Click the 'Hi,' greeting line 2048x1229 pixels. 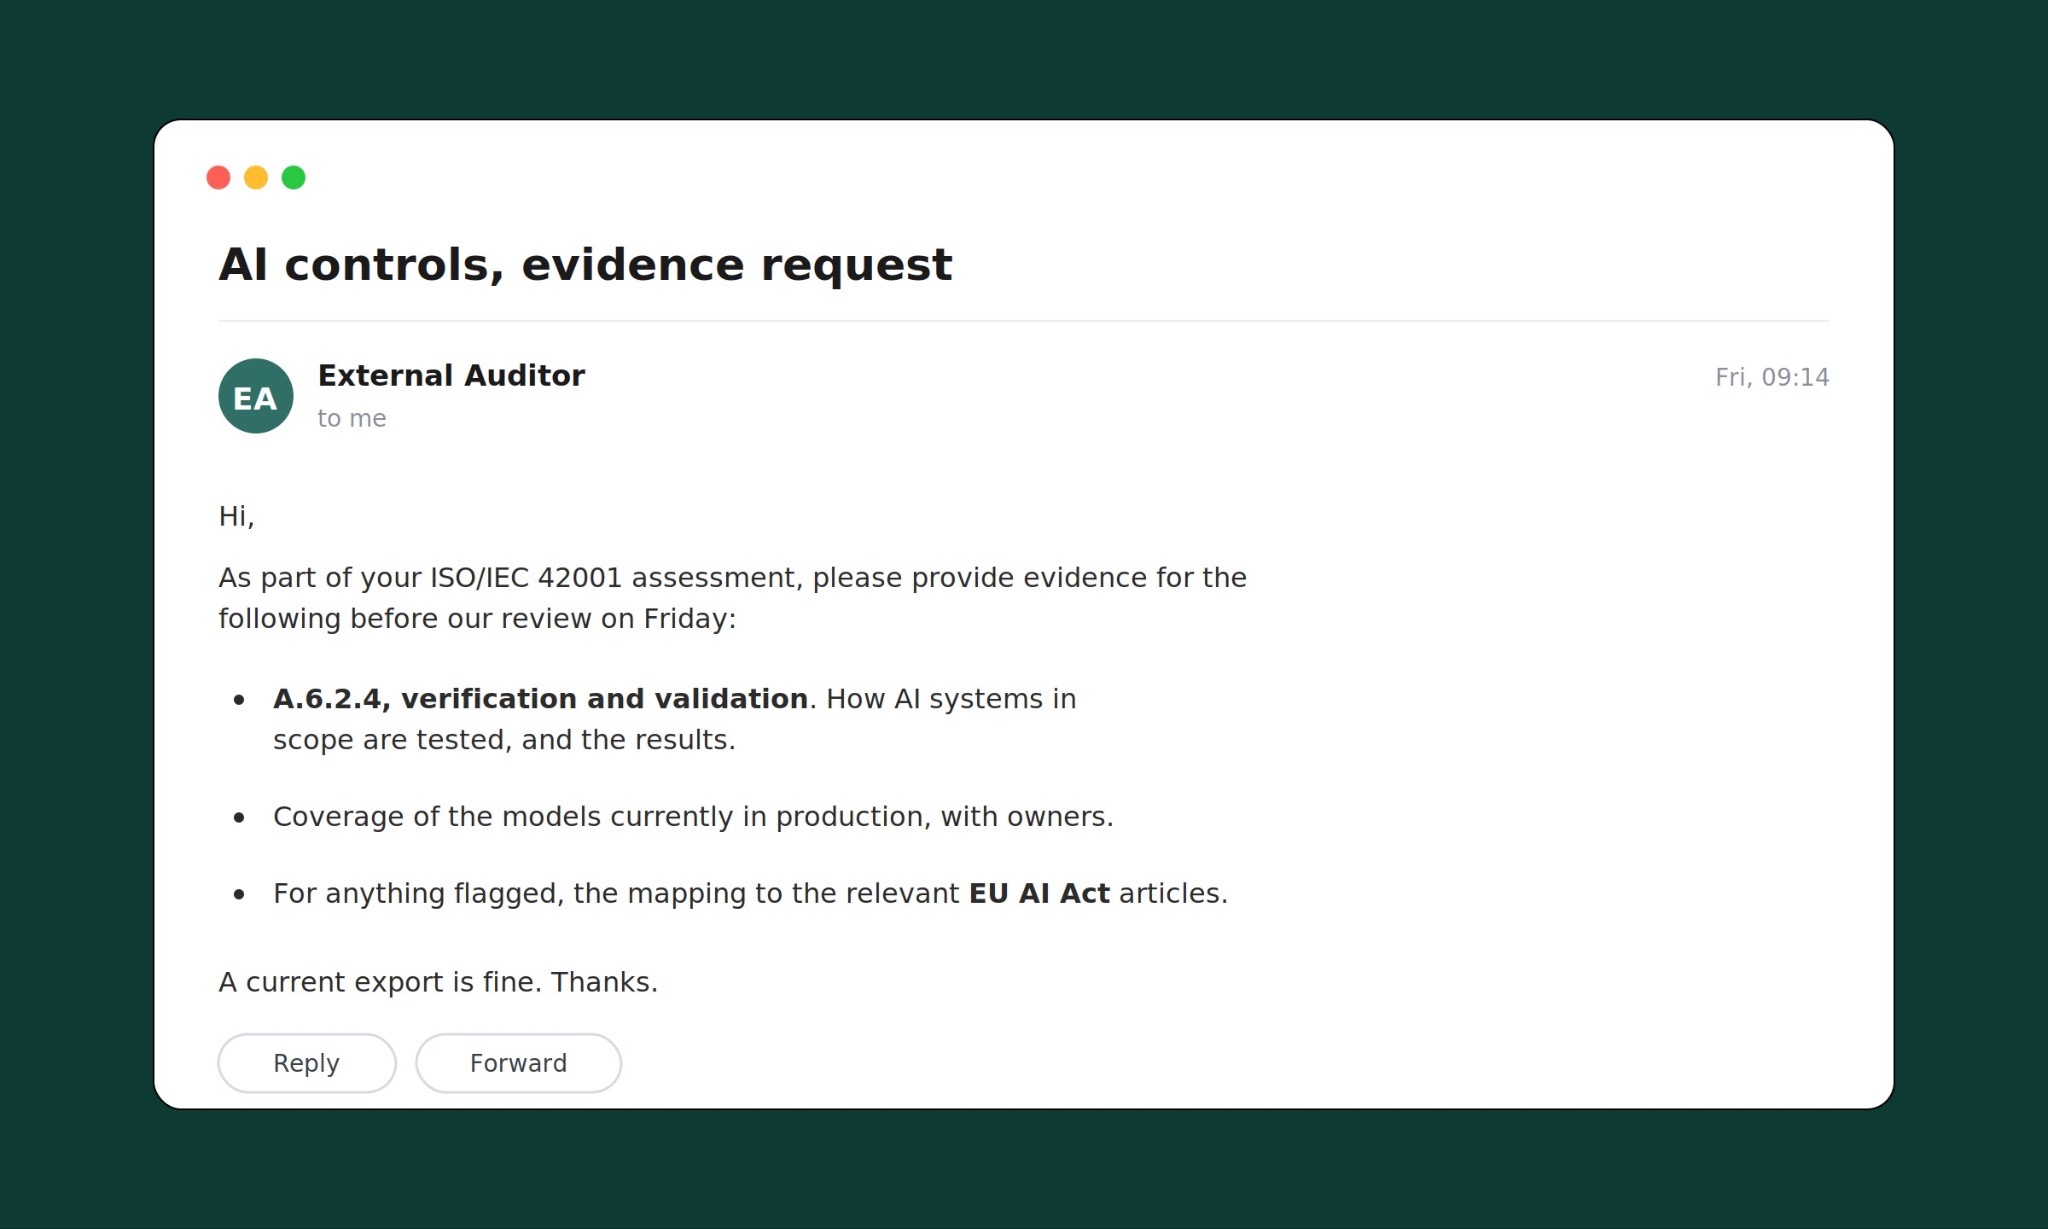point(237,516)
